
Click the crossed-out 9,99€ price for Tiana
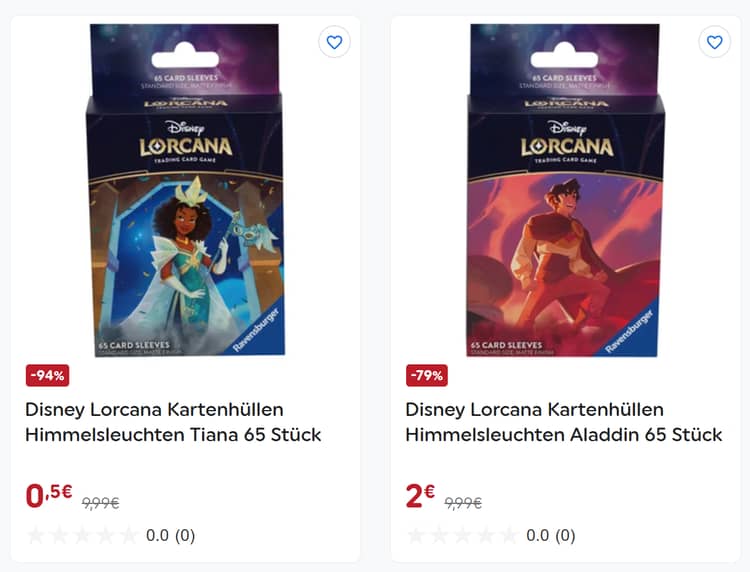click(x=100, y=503)
